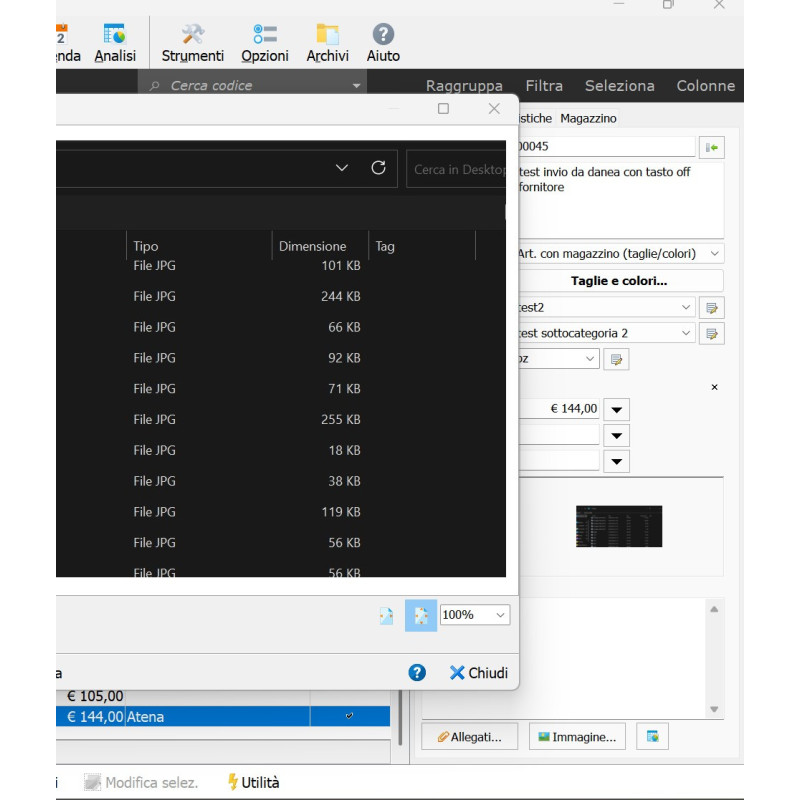Click the notes scrollbar down arrow
The image size is (800, 800).
[x=714, y=709]
